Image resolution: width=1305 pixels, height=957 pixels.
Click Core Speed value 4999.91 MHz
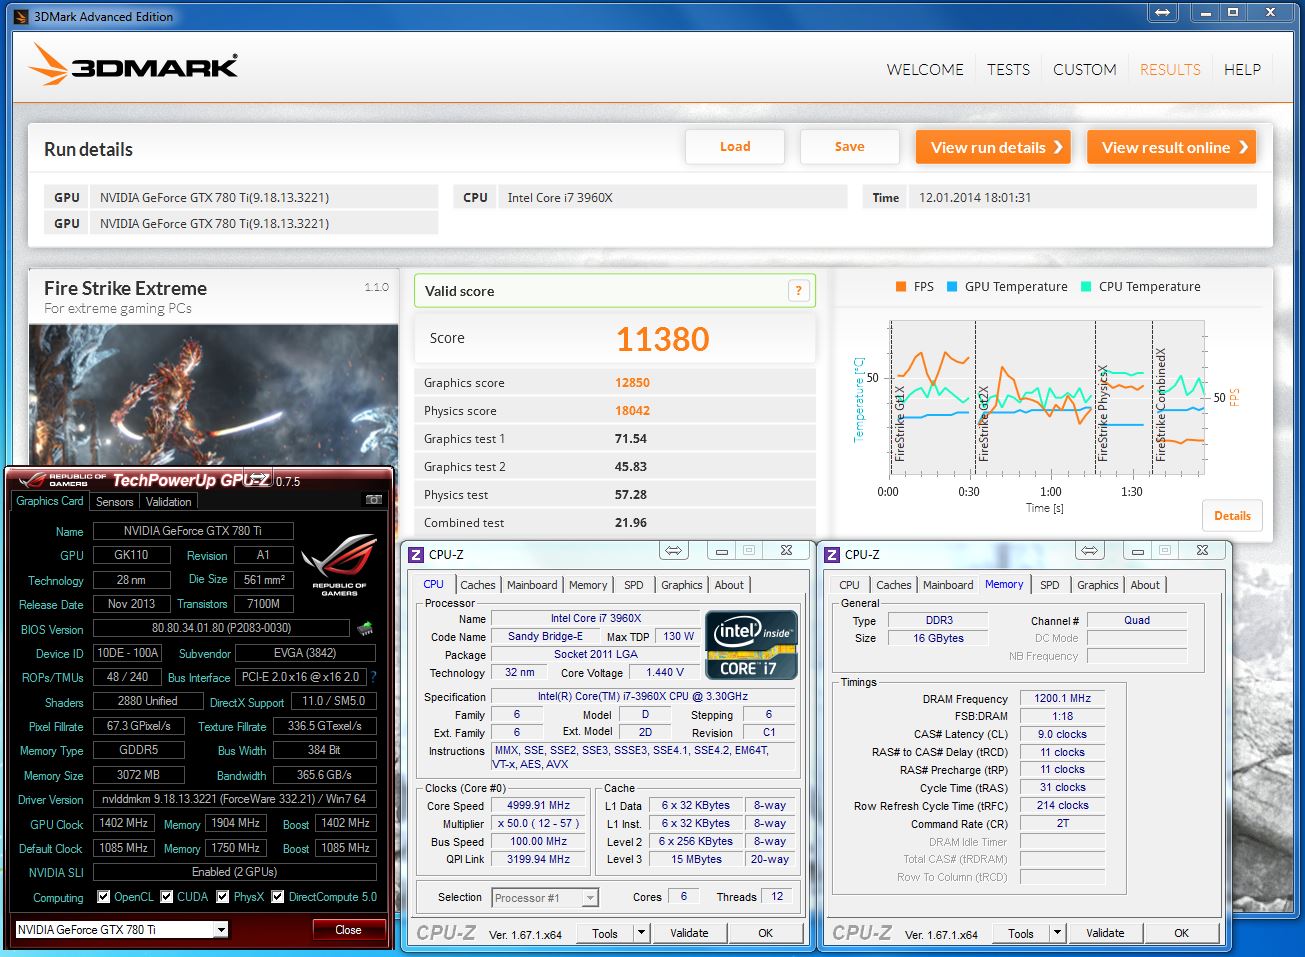tap(539, 806)
